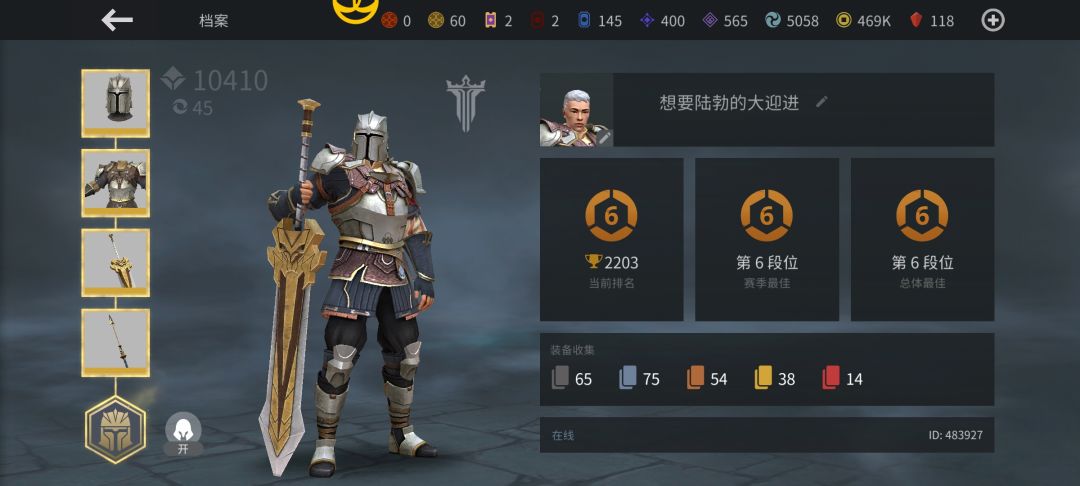Select the helmet equipment slot

pos(116,103)
